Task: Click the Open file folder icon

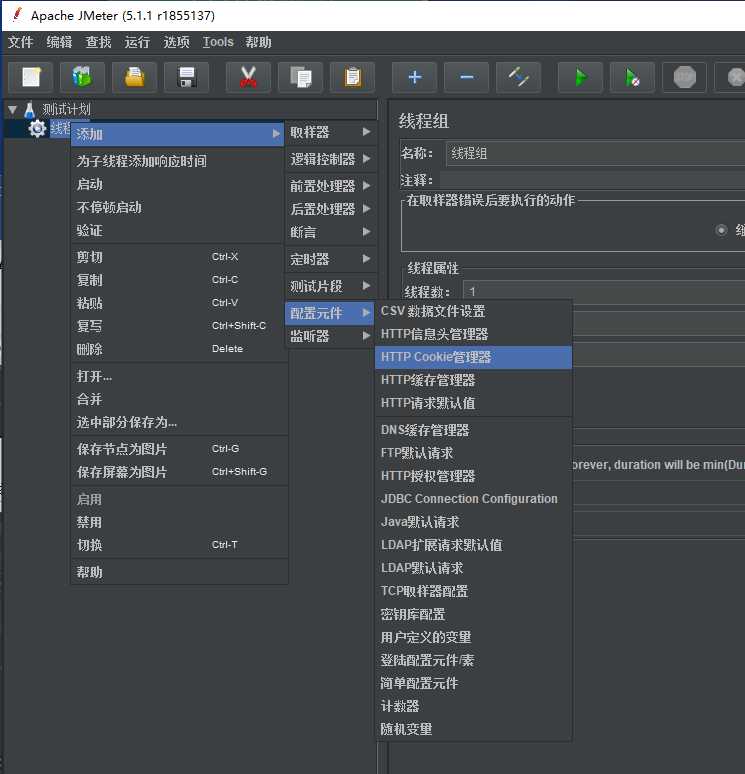Action: pos(134,77)
